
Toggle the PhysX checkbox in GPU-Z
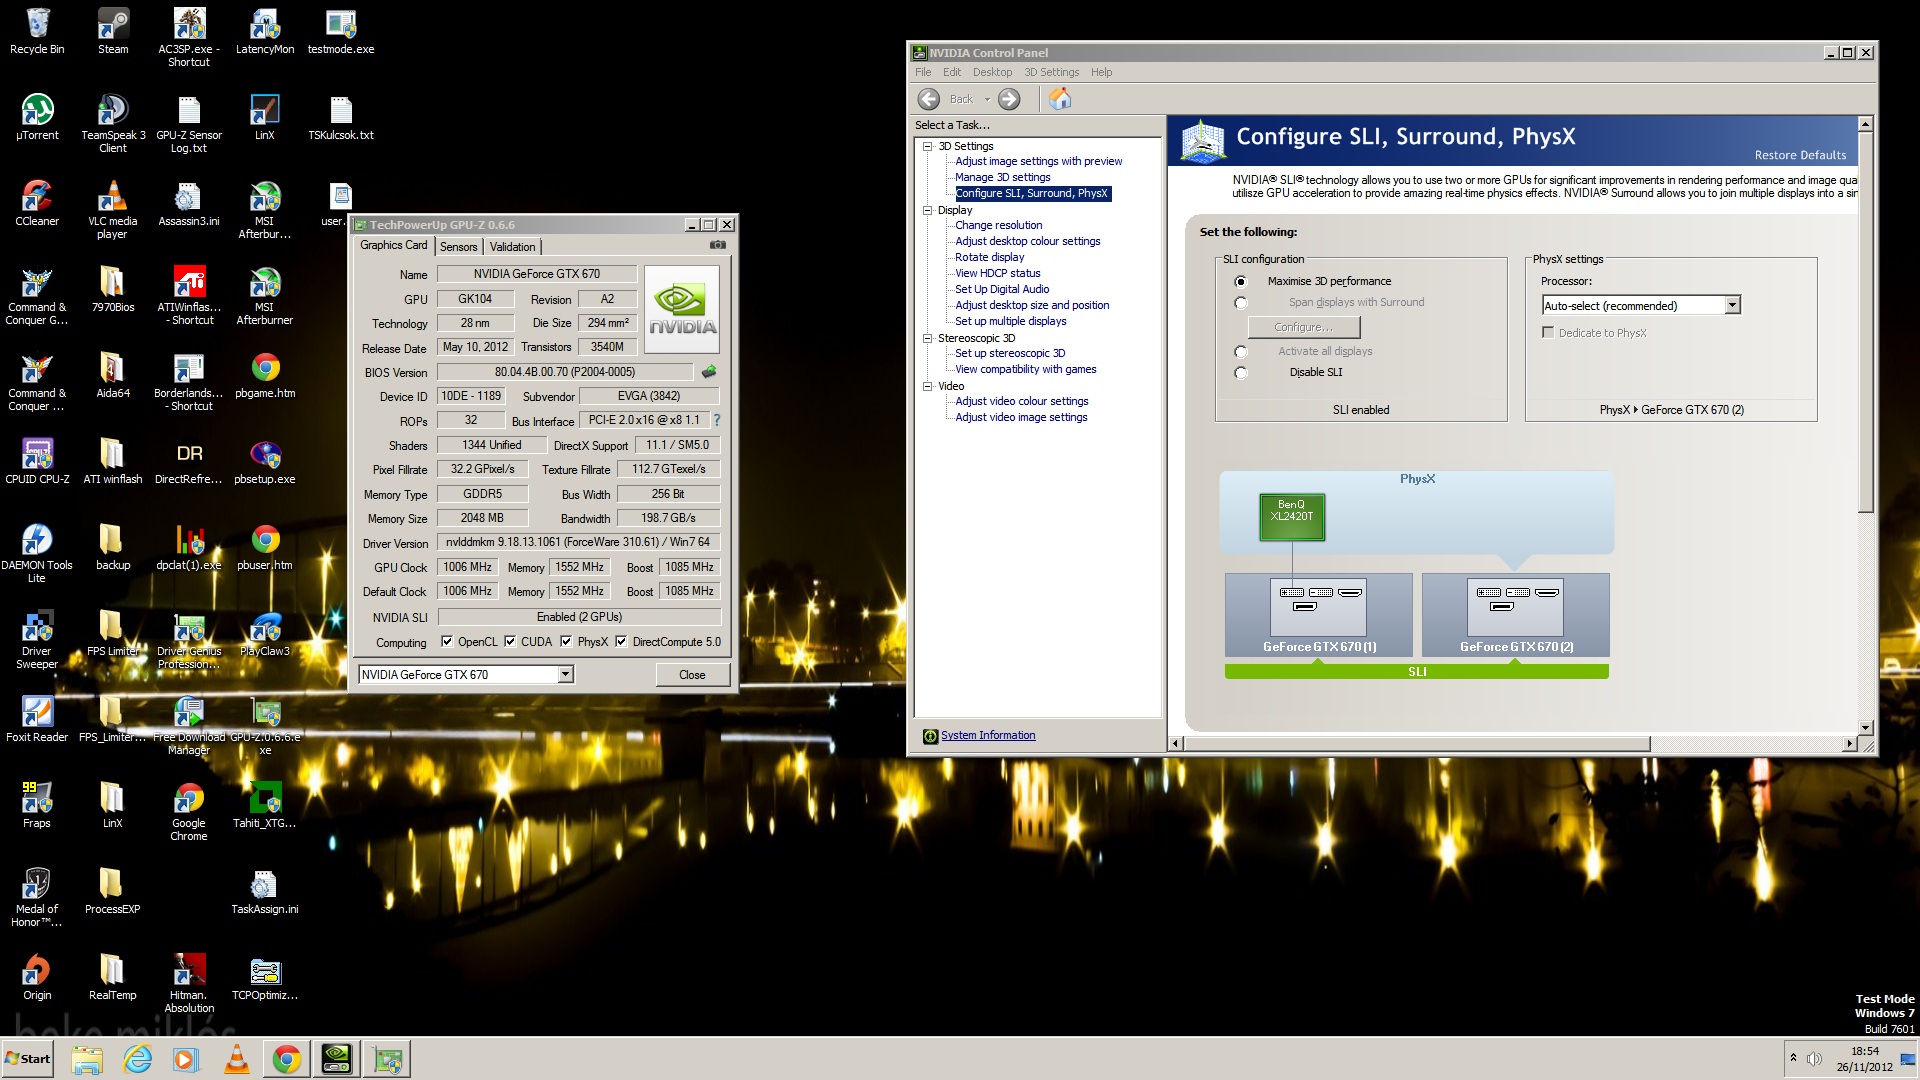tap(566, 642)
